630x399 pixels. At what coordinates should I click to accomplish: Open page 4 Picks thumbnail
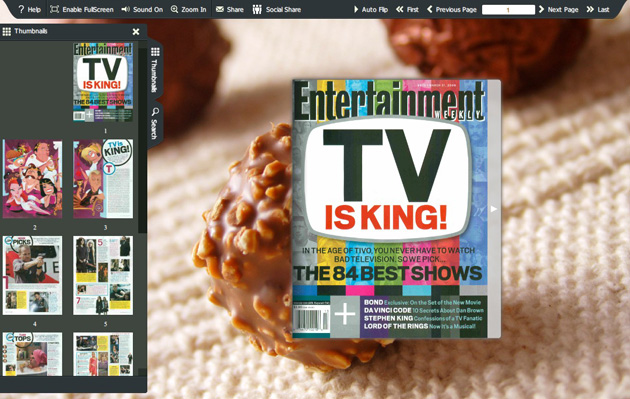click(x=33, y=275)
